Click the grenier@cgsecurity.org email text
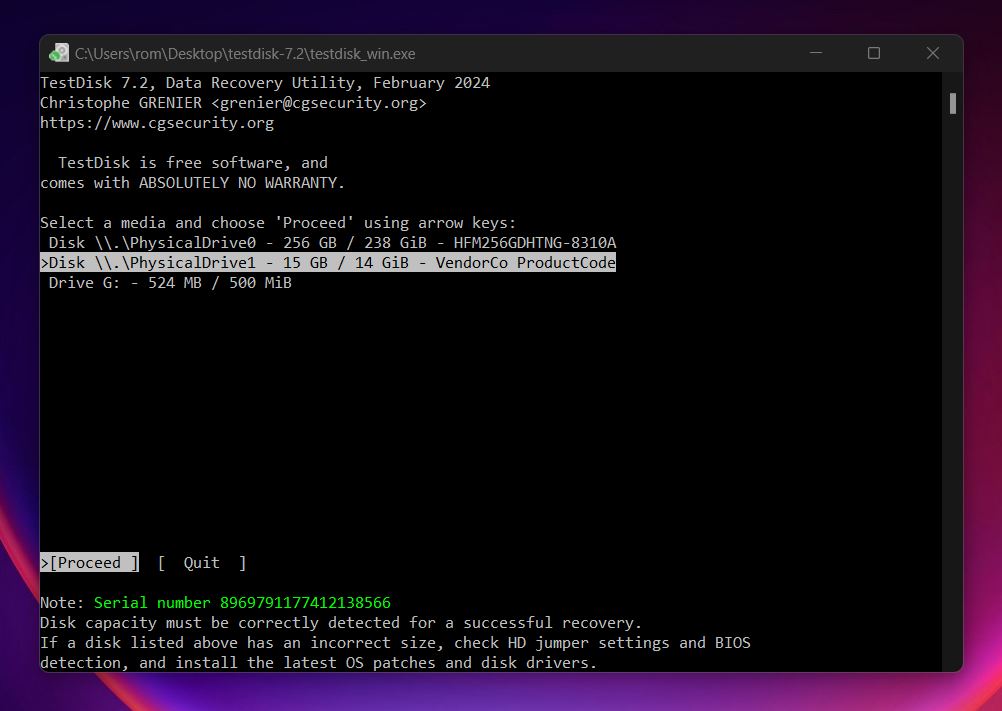The image size is (1002, 711). click(319, 103)
